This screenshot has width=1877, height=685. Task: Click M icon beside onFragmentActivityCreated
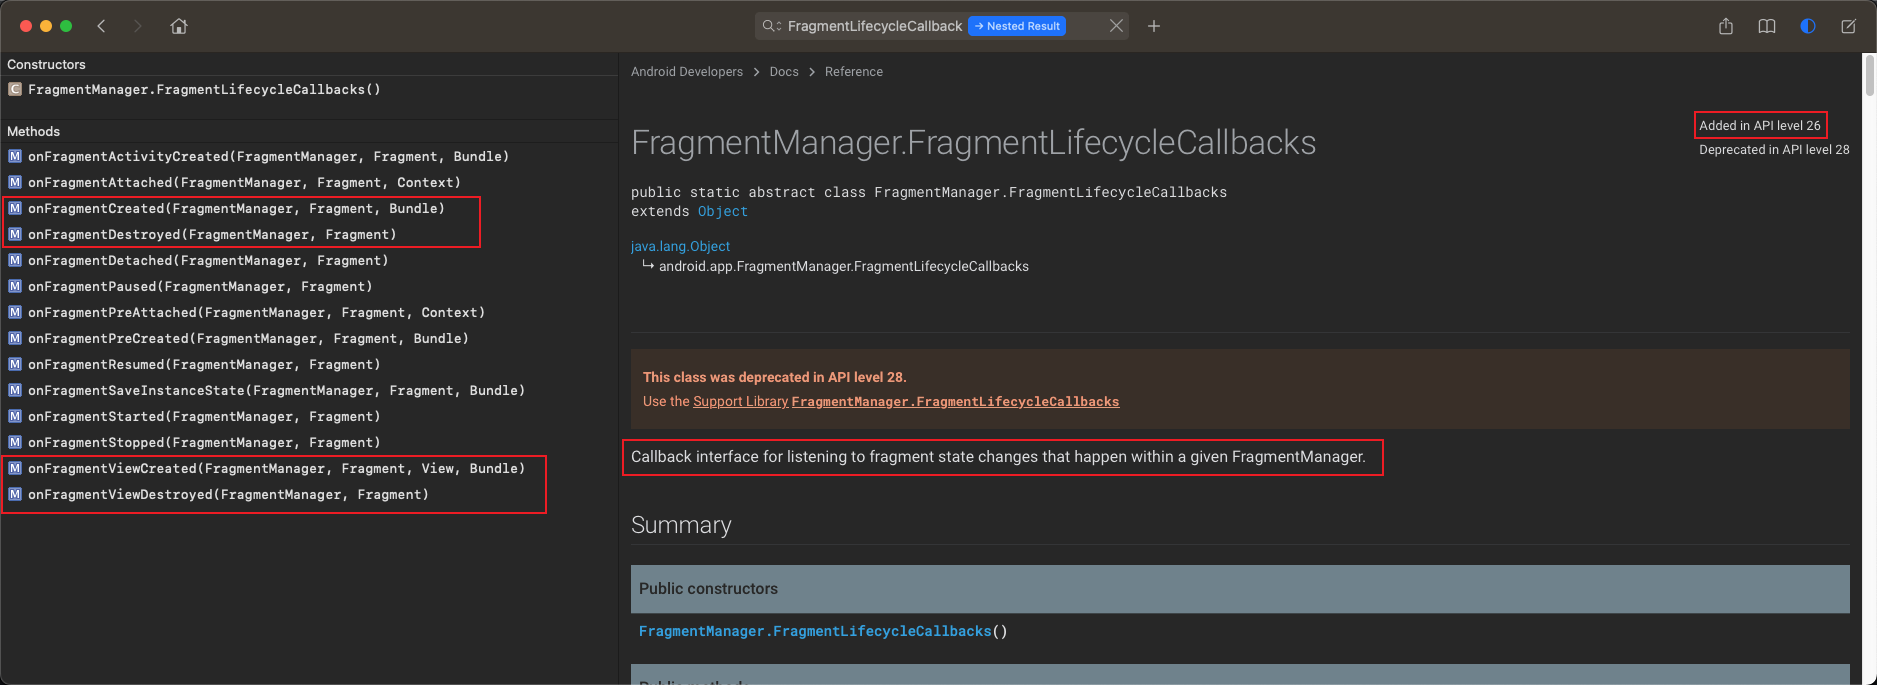pos(15,156)
